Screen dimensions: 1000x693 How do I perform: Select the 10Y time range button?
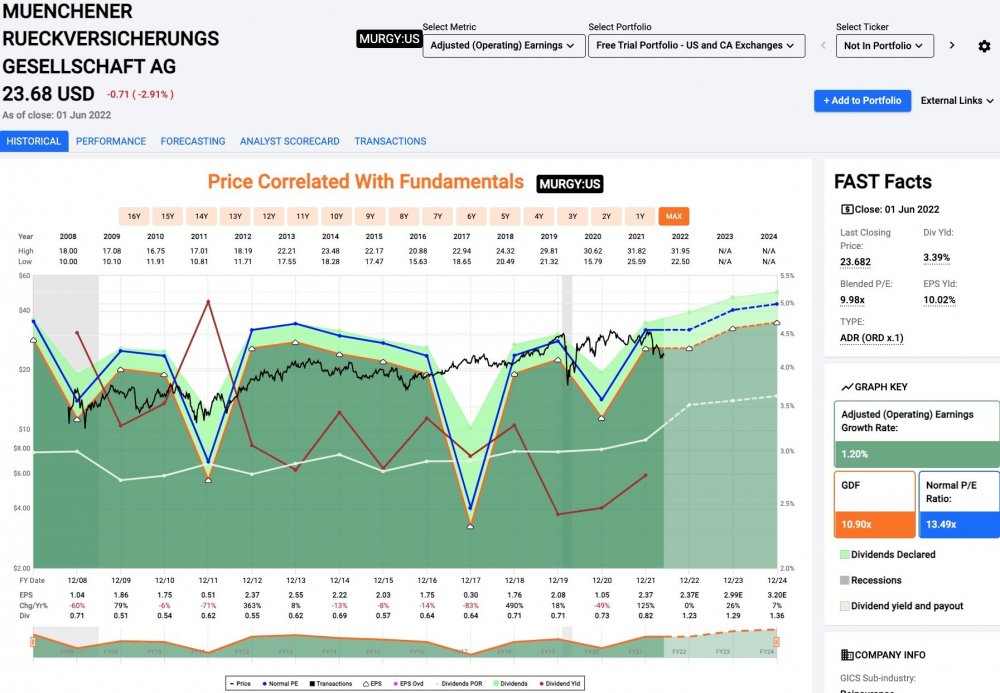[336, 216]
